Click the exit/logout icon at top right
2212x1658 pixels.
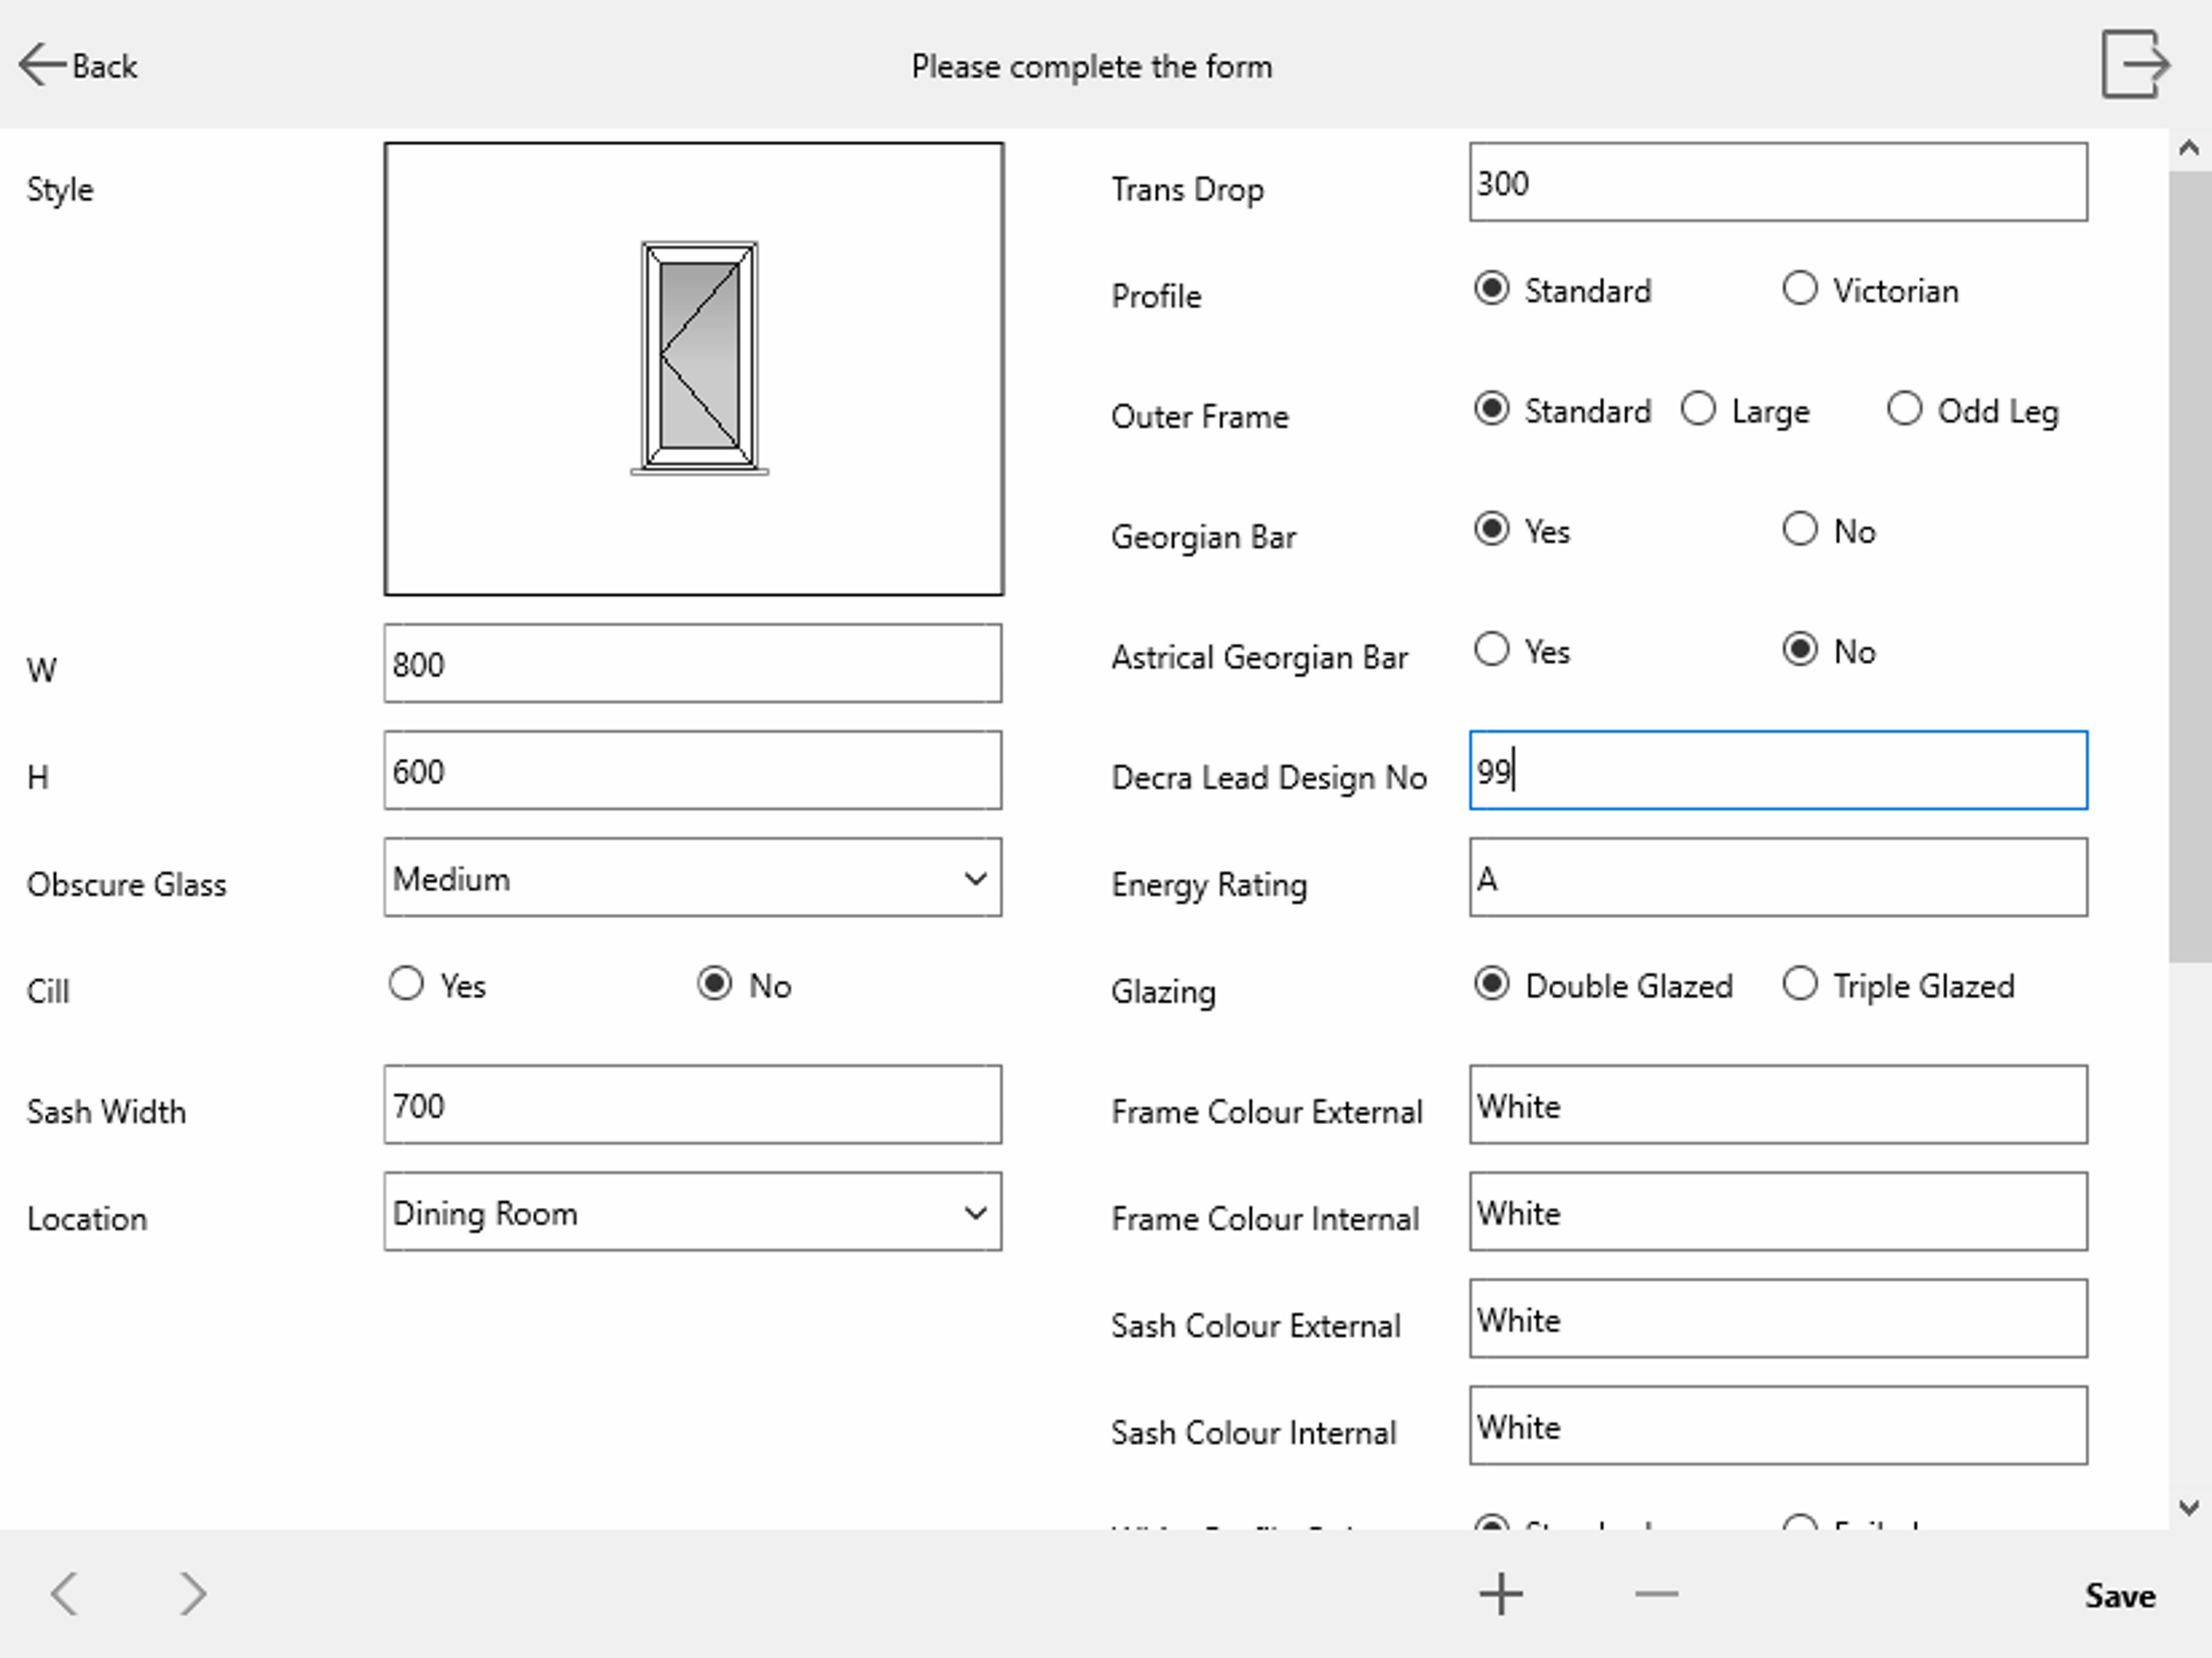(x=2135, y=65)
